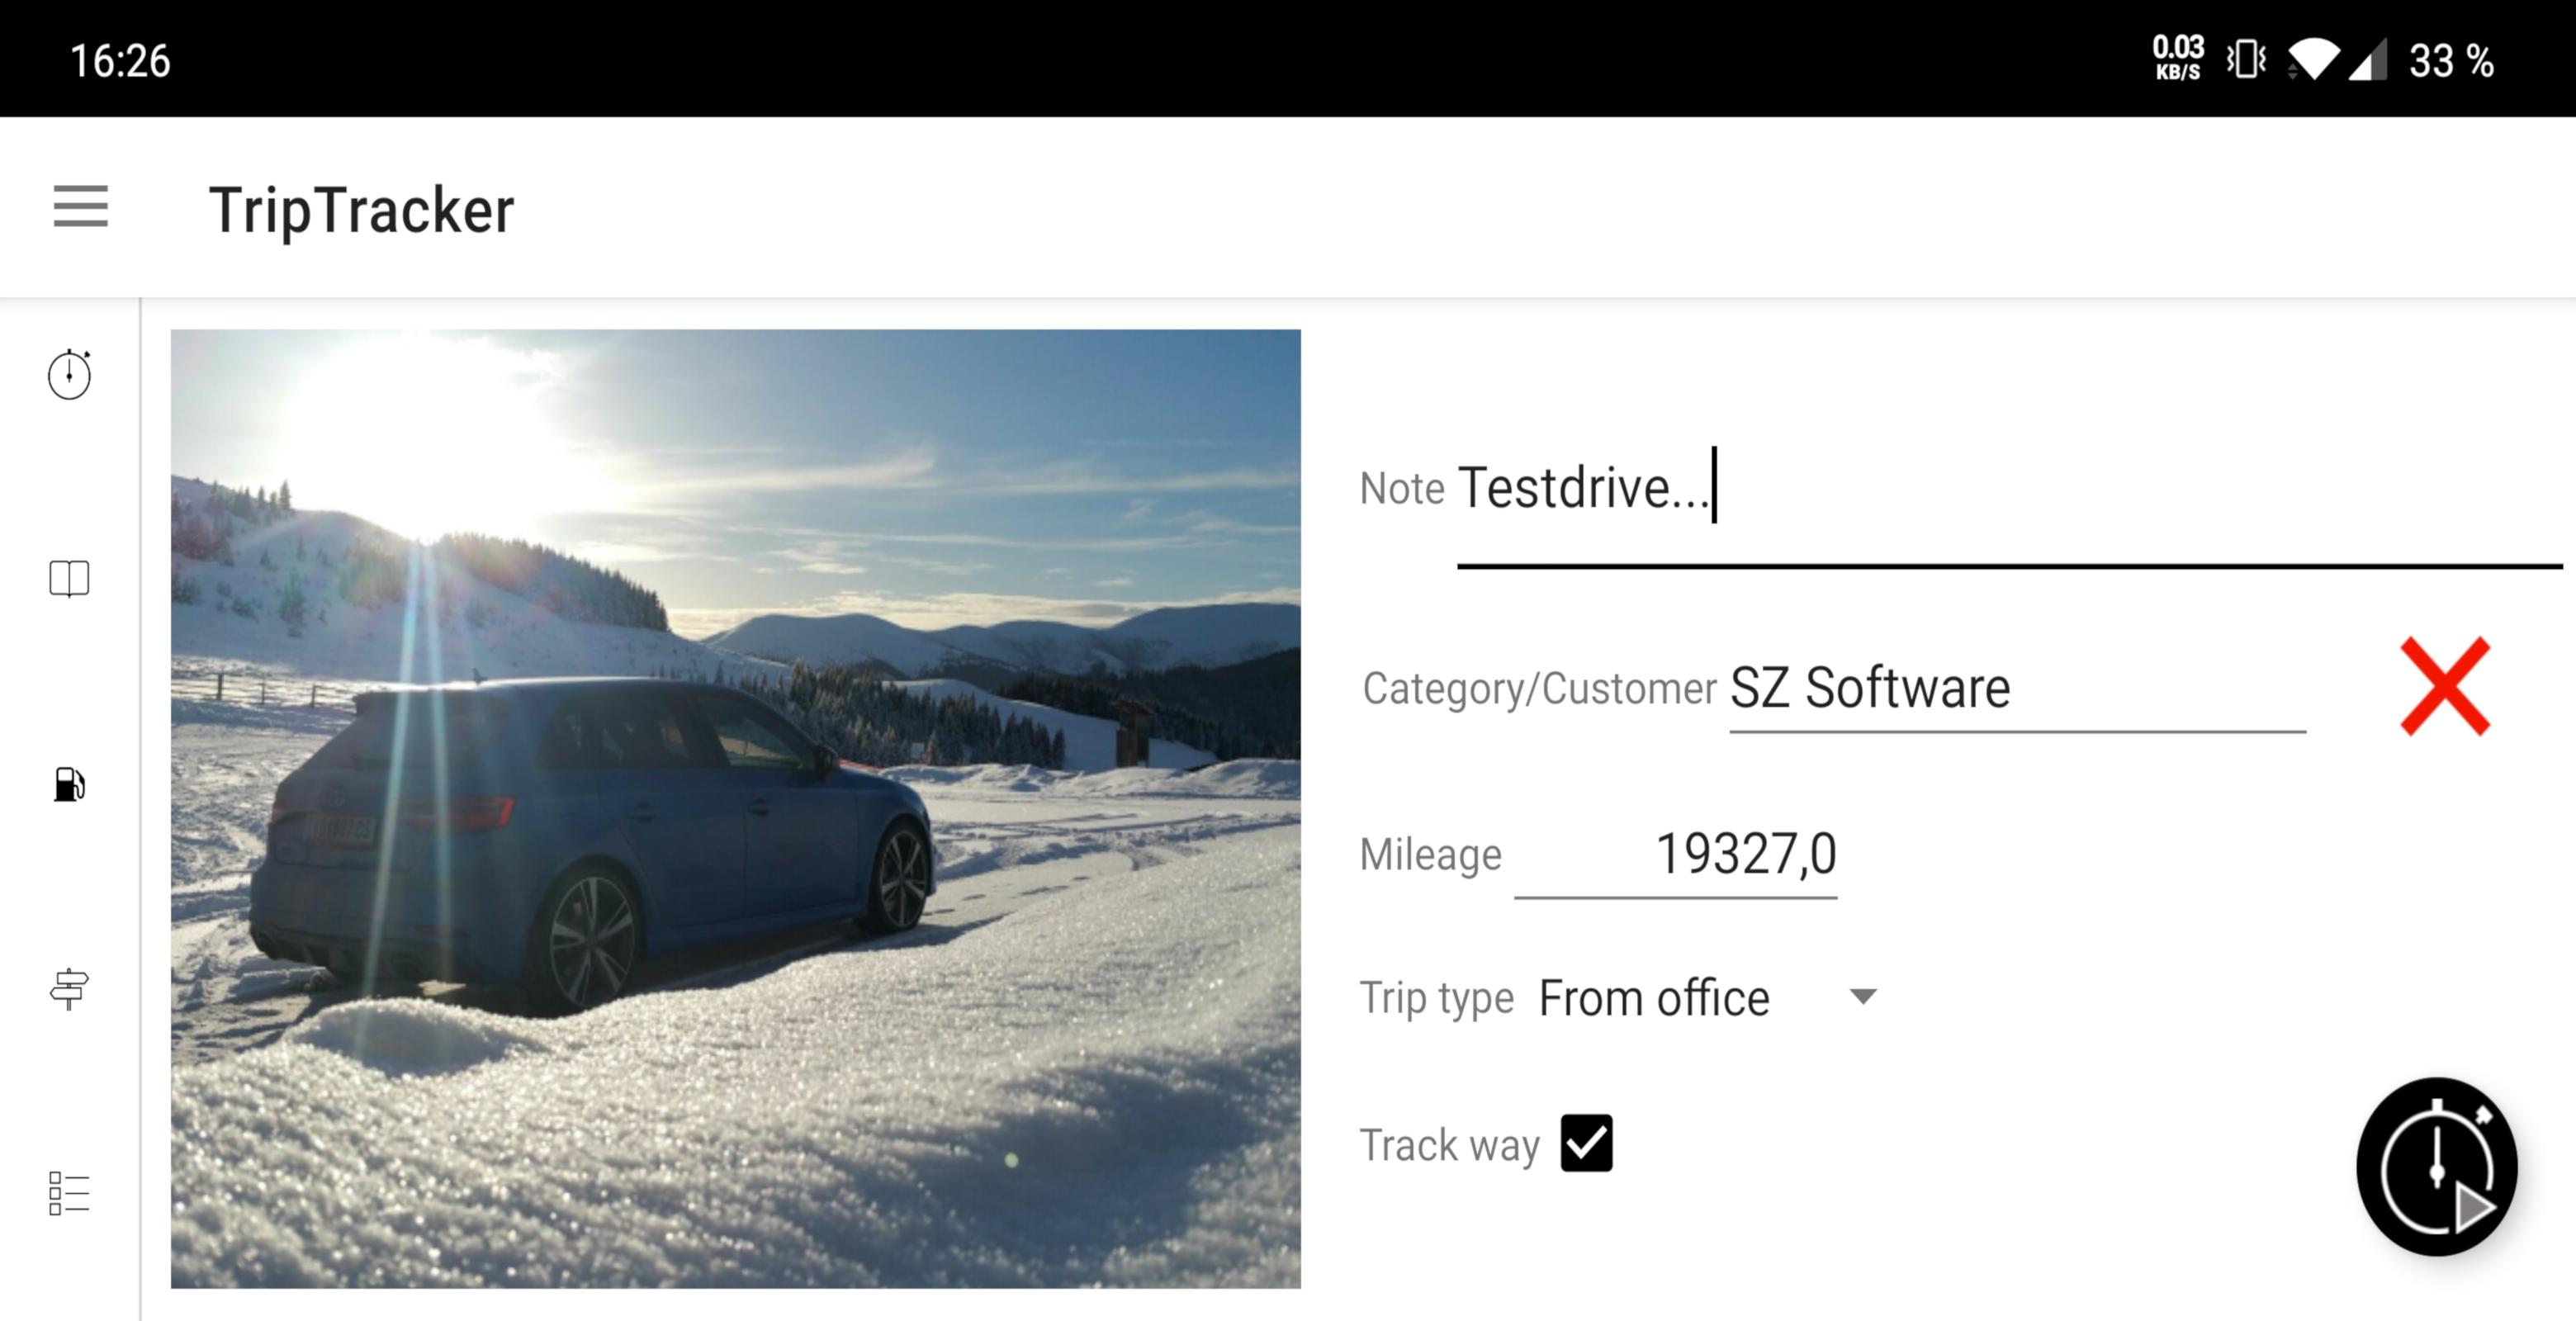Start trip with round stopwatch button

pyautogui.click(x=2437, y=1166)
